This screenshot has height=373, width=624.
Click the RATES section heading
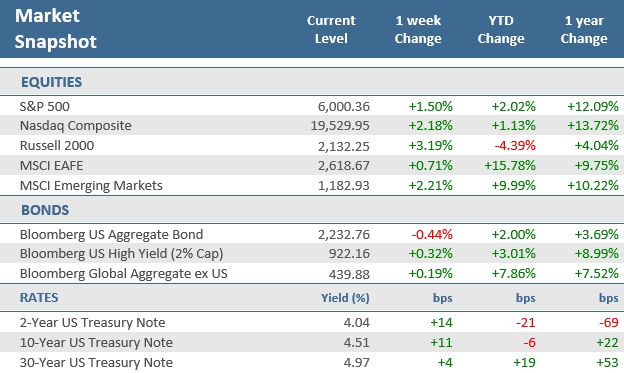[x=39, y=298]
